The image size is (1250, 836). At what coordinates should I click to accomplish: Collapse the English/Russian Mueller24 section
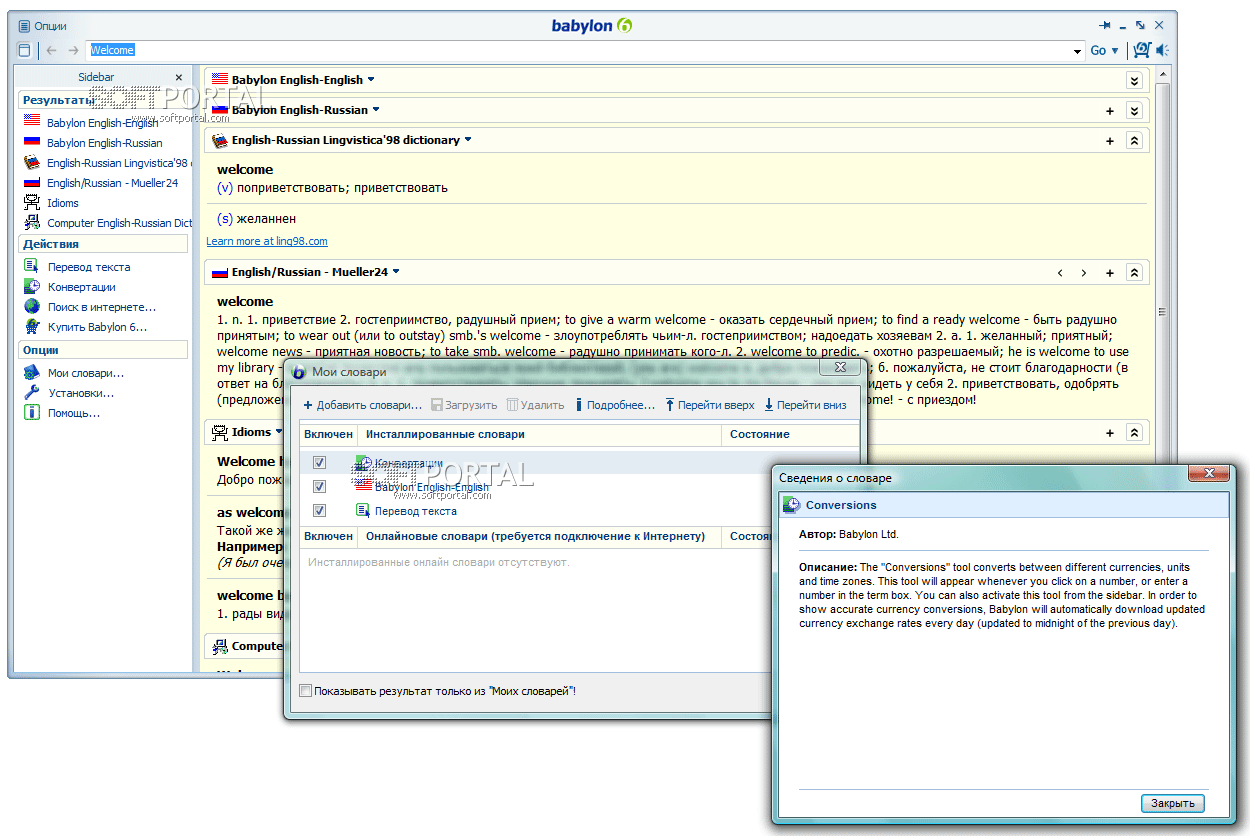pyautogui.click(x=1134, y=273)
